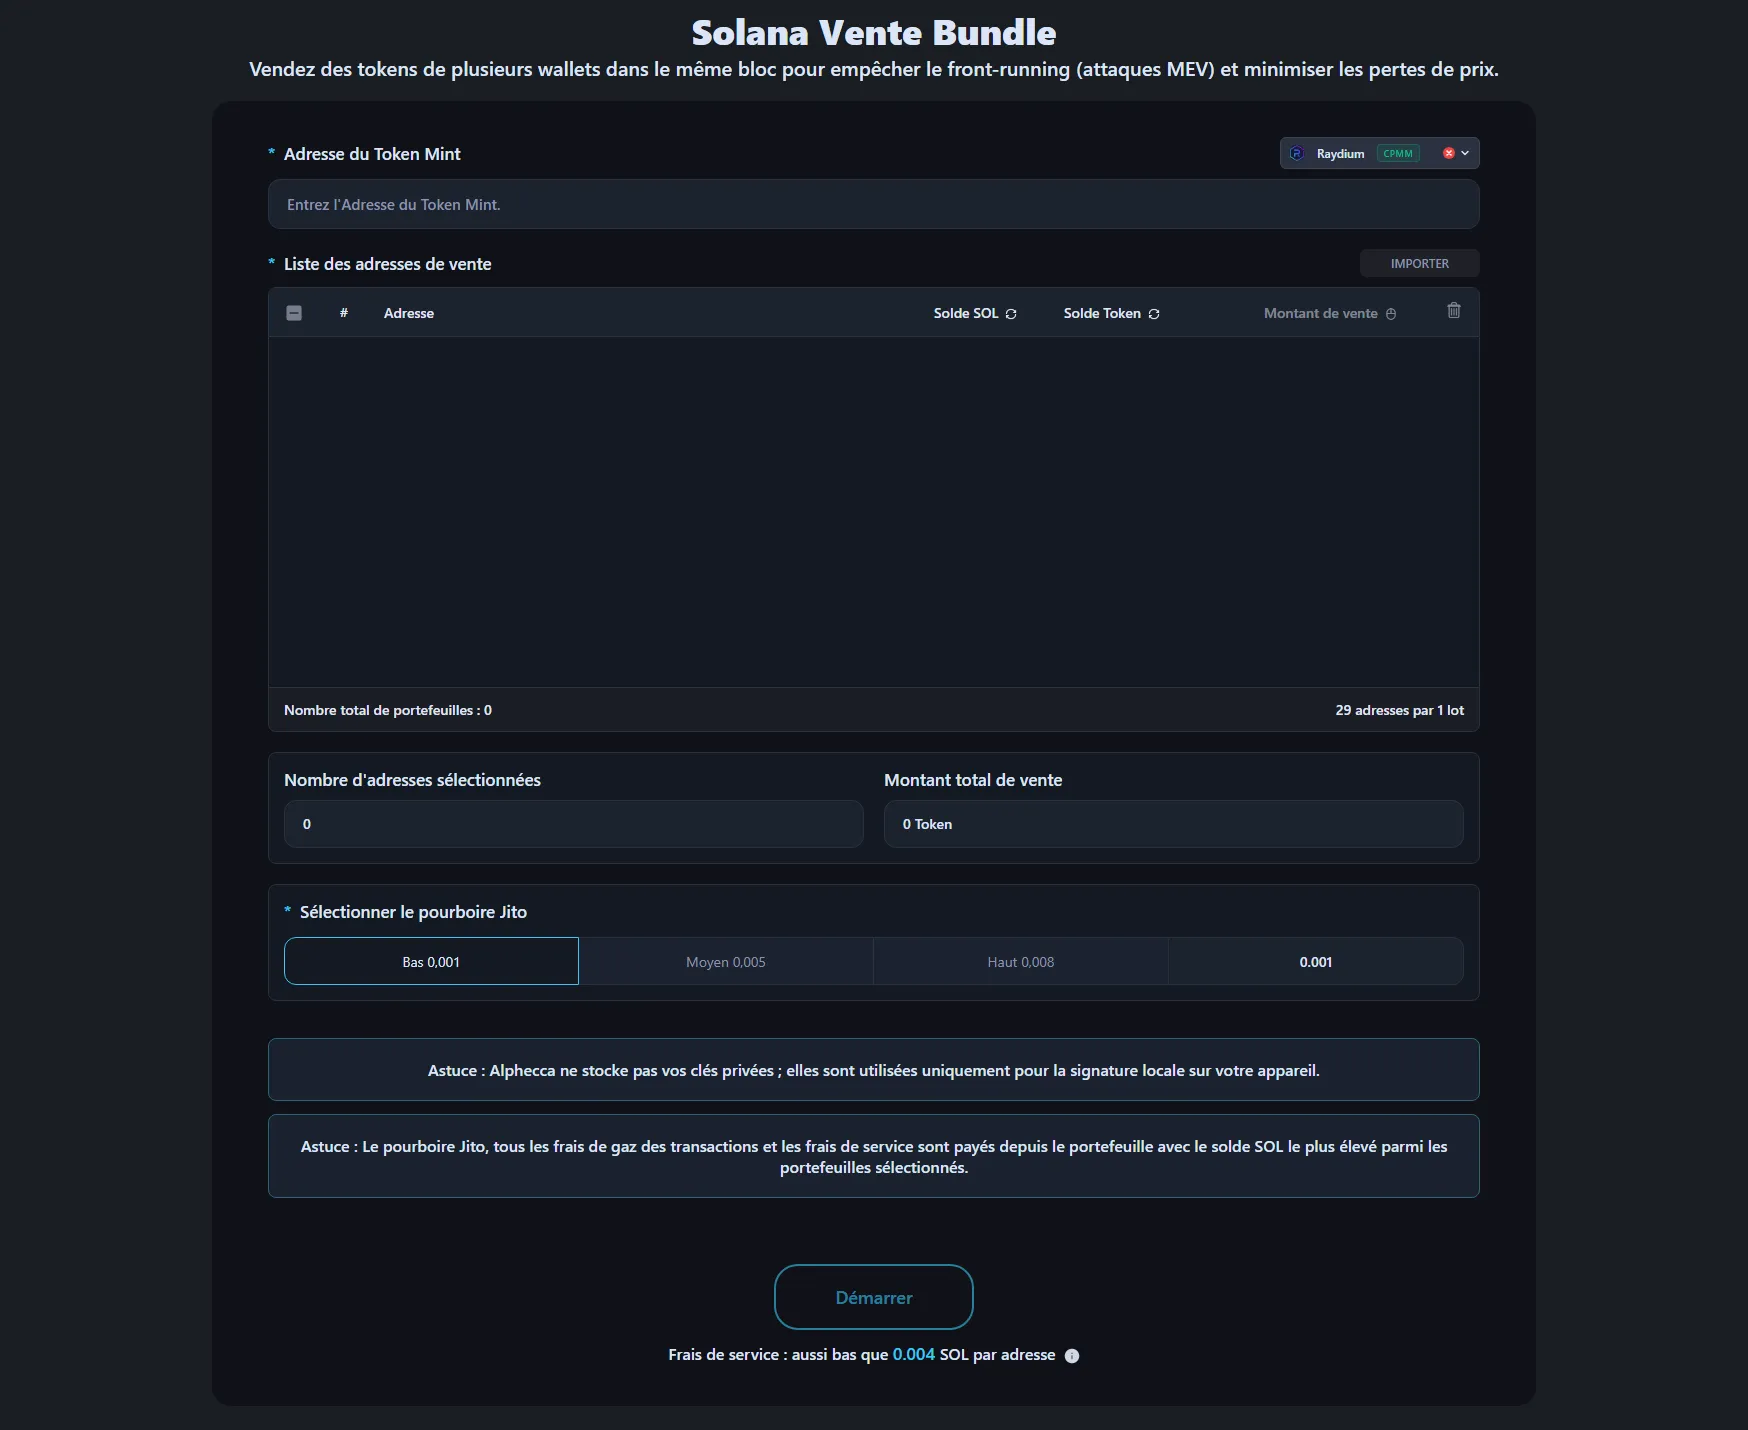Edit the custom Jito tip value 0.001
Image resolution: width=1748 pixels, height=1430 pixels.
pos(1316,961)
